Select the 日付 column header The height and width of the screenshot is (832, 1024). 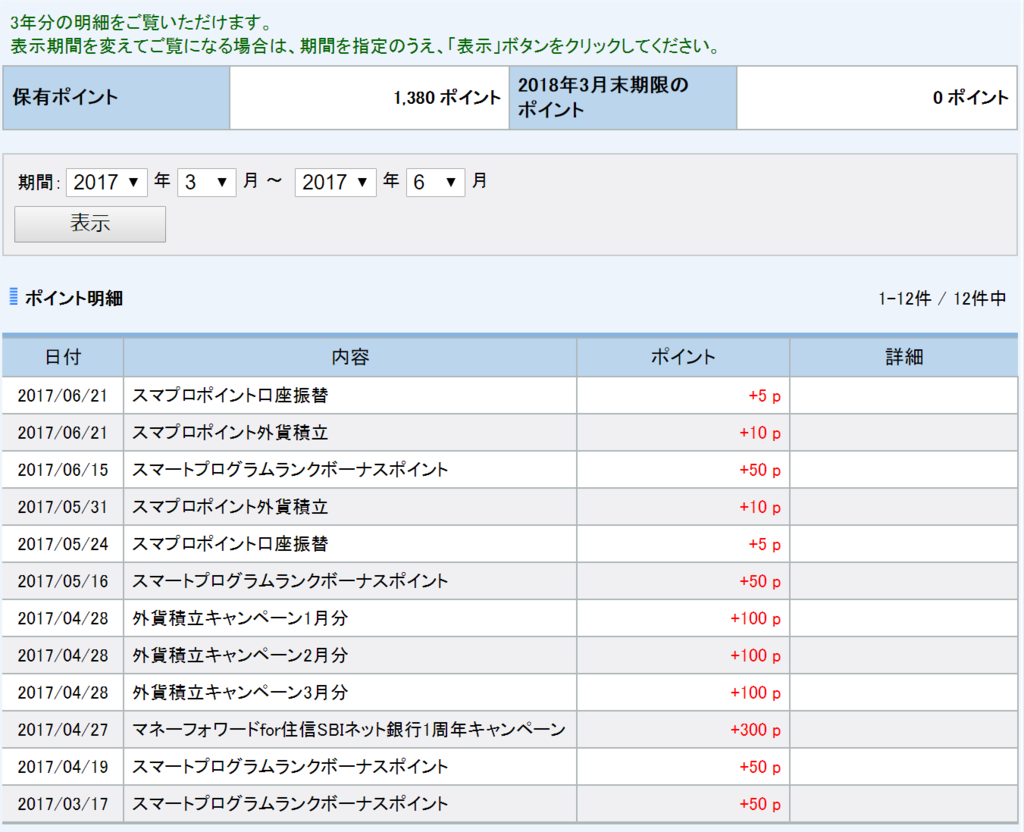pos(62,356)
